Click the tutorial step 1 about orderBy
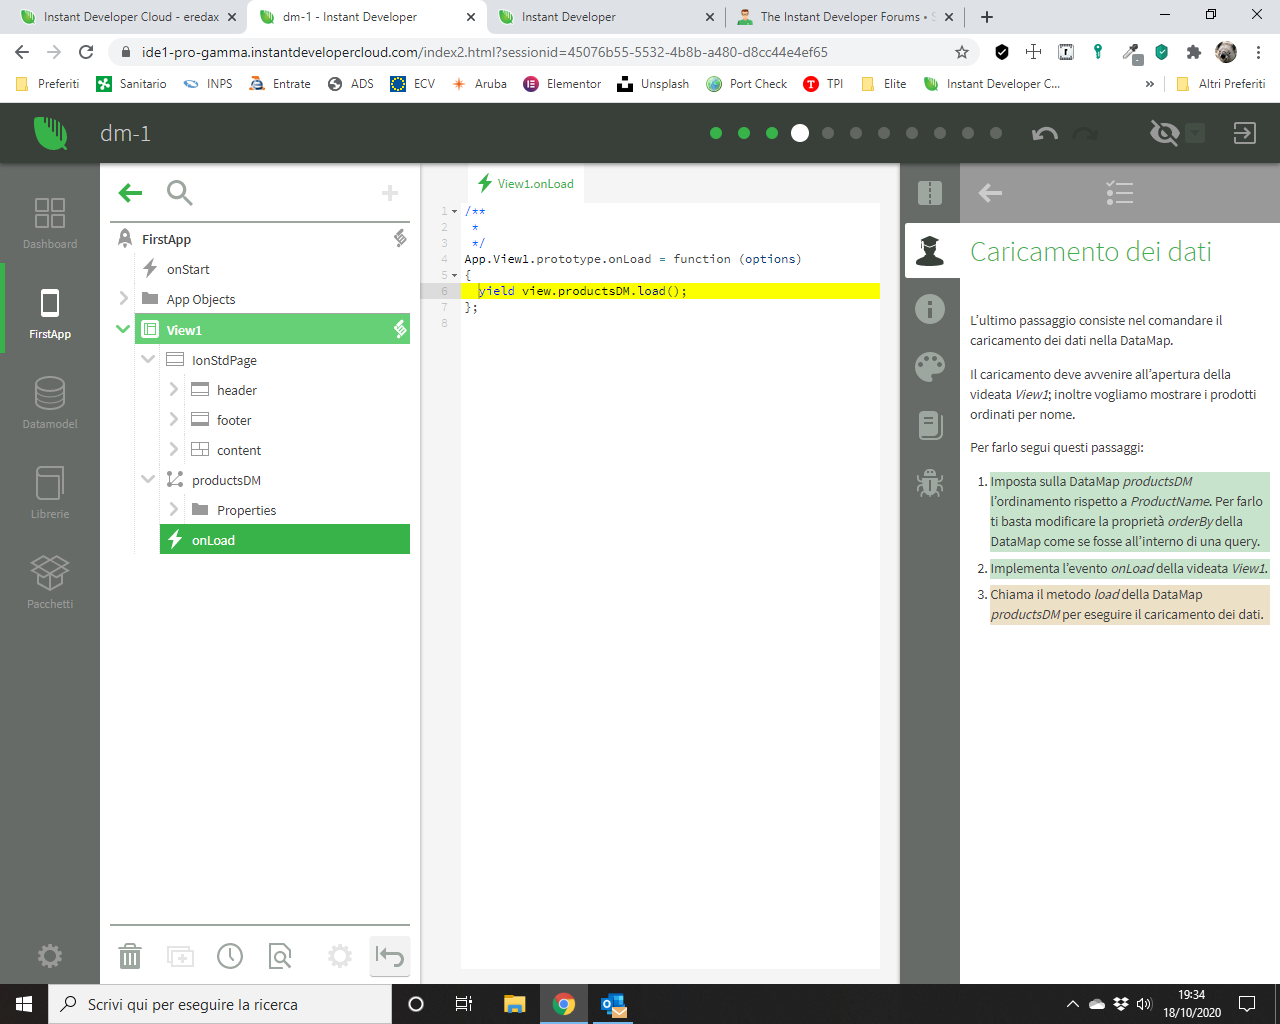The image size is (1280, 1024). 1129,511
